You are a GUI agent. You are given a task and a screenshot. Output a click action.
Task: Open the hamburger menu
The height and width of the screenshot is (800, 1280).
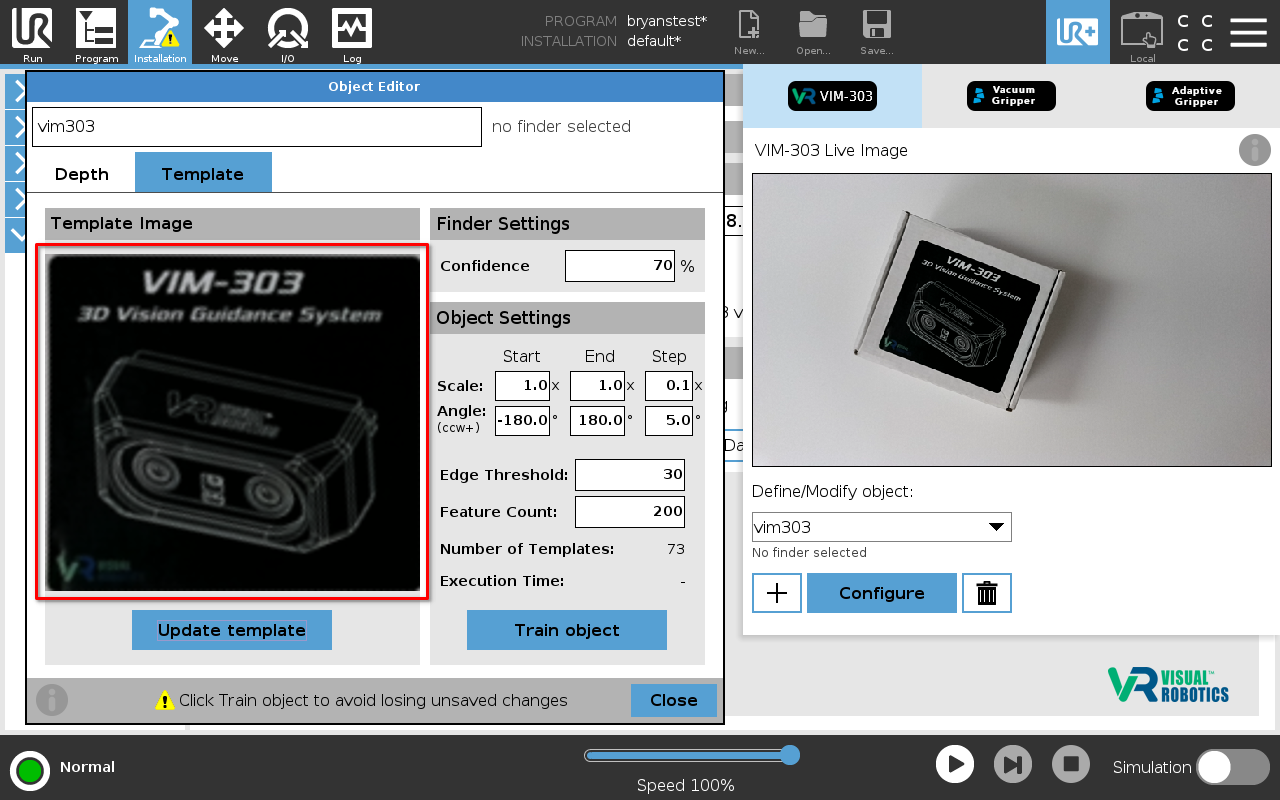[1248, 32]
